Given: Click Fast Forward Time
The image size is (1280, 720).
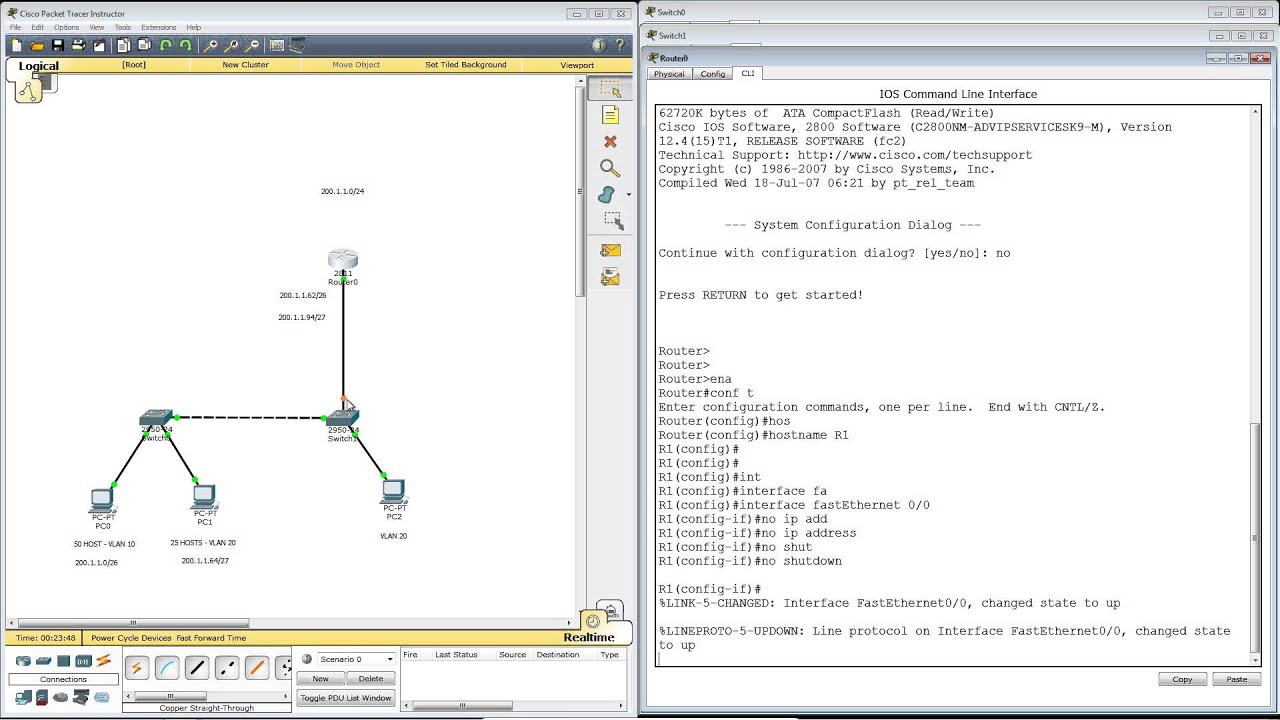Looking at the screenshot, I should coord(211,638).
